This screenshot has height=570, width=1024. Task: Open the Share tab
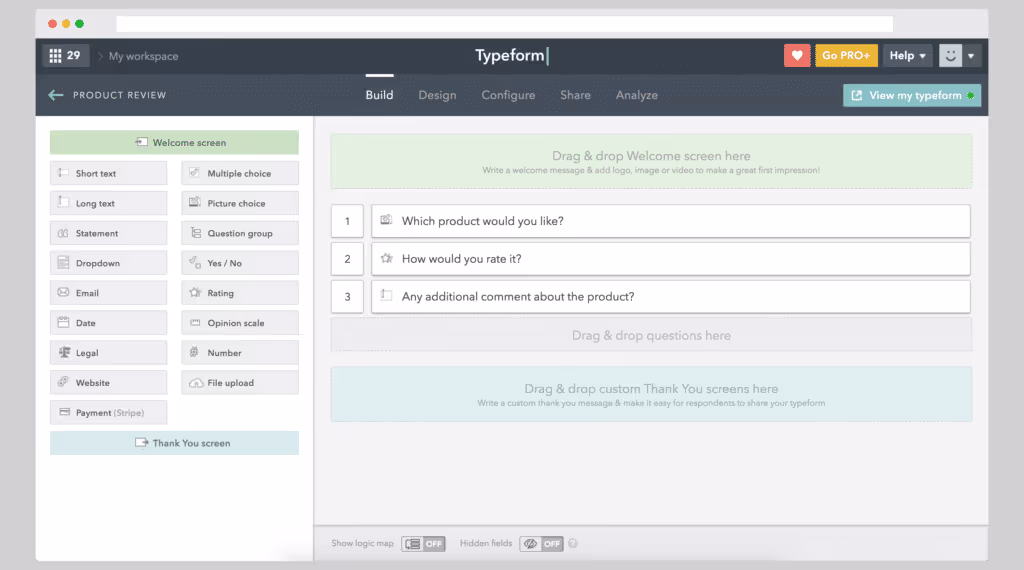575,95
